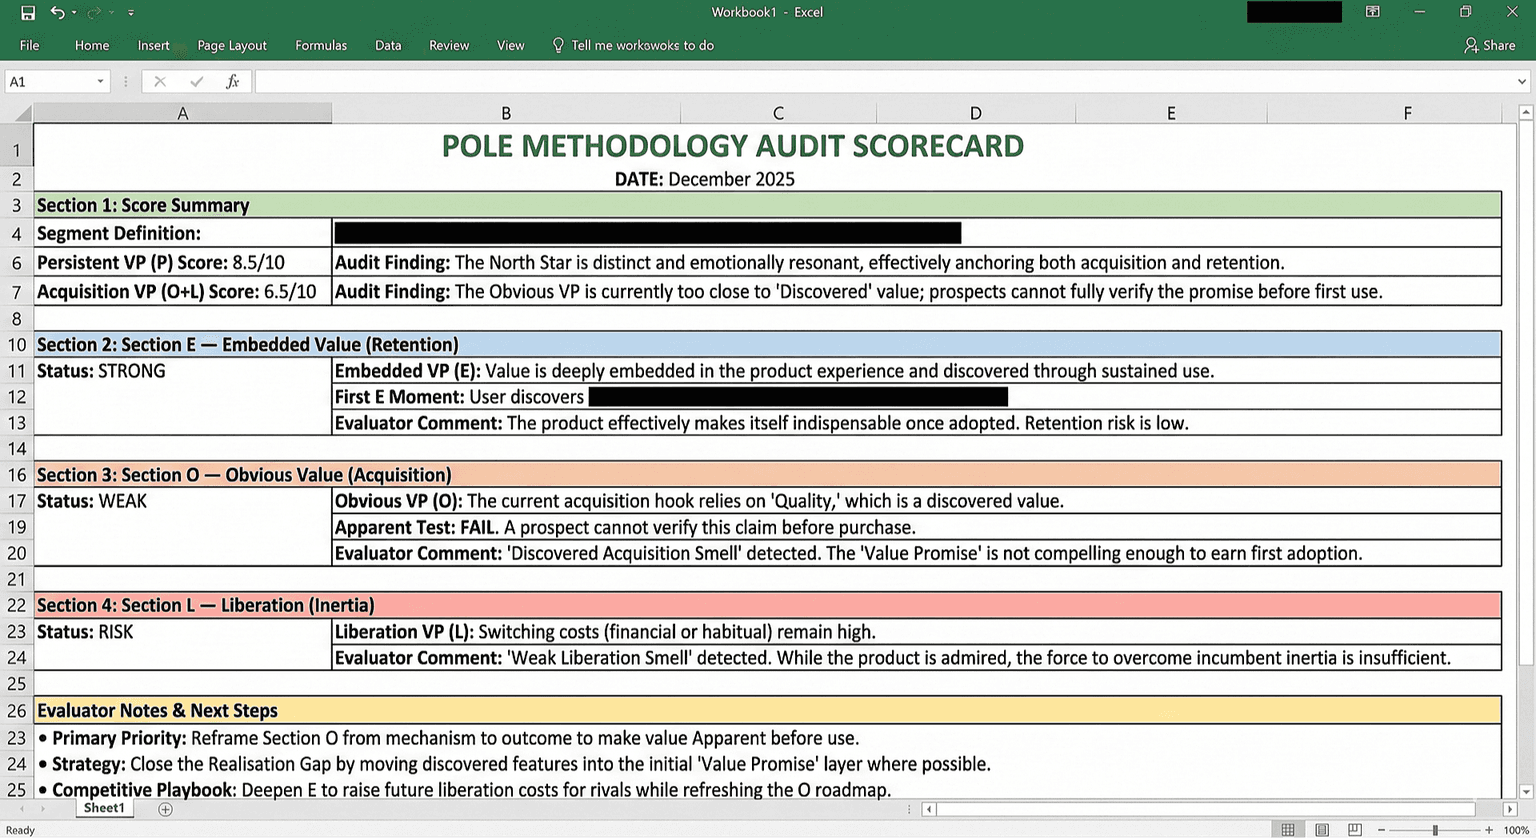
Task: Click Normal view icon in status bar
Action: tap(1289, 829)
